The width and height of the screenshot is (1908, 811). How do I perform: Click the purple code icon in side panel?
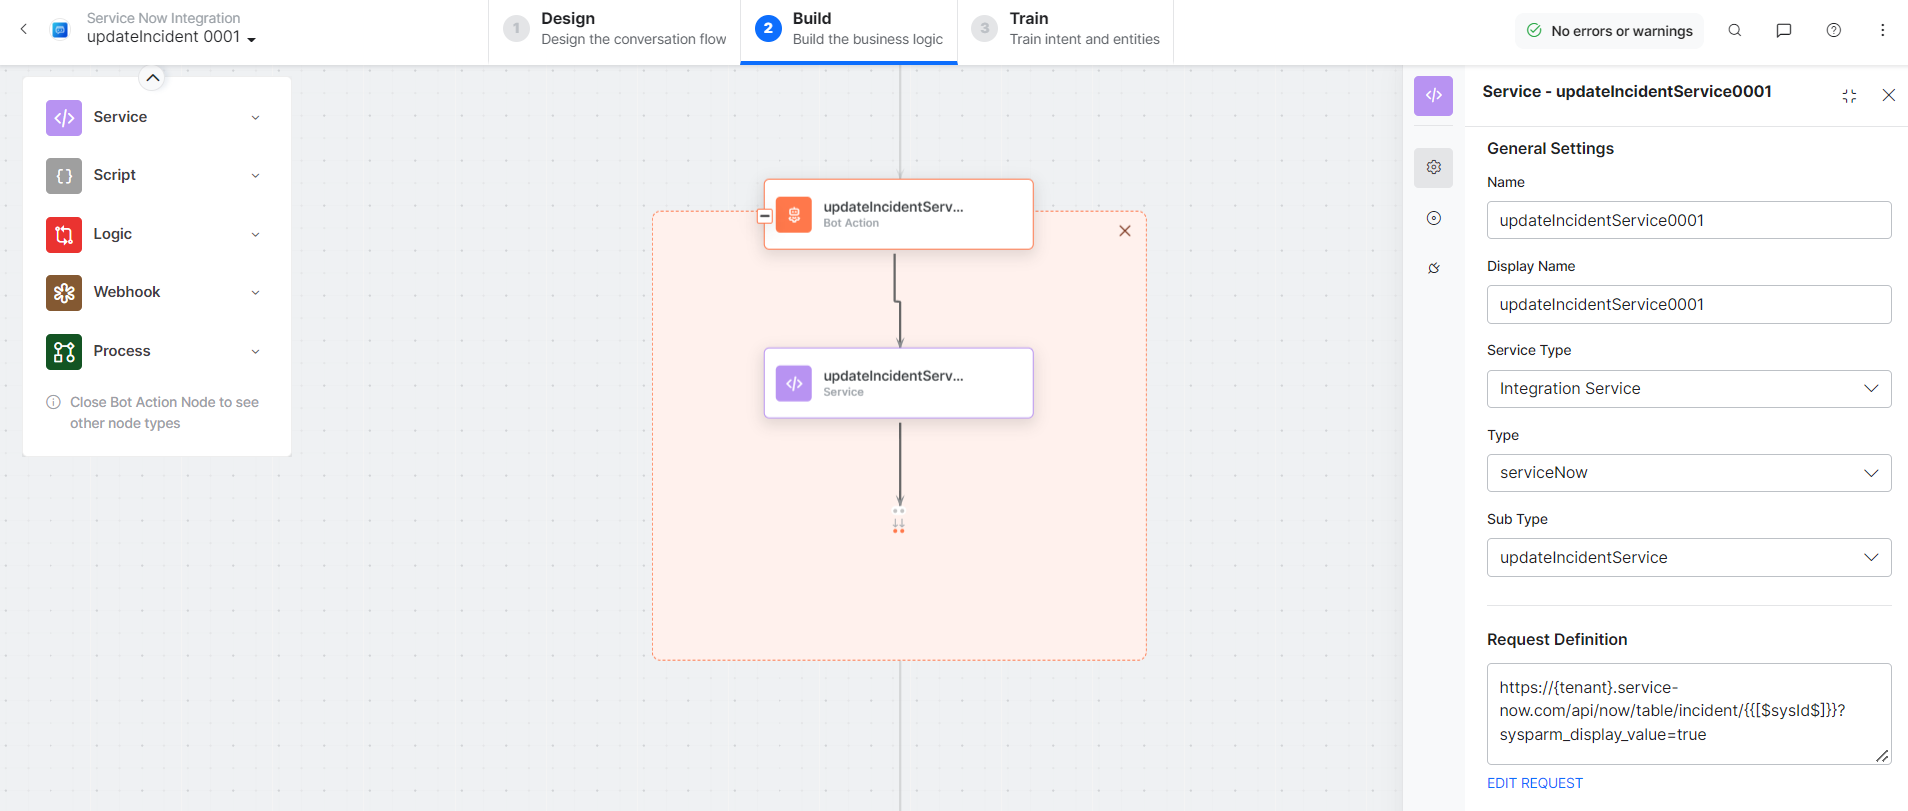coord(1433,96)
